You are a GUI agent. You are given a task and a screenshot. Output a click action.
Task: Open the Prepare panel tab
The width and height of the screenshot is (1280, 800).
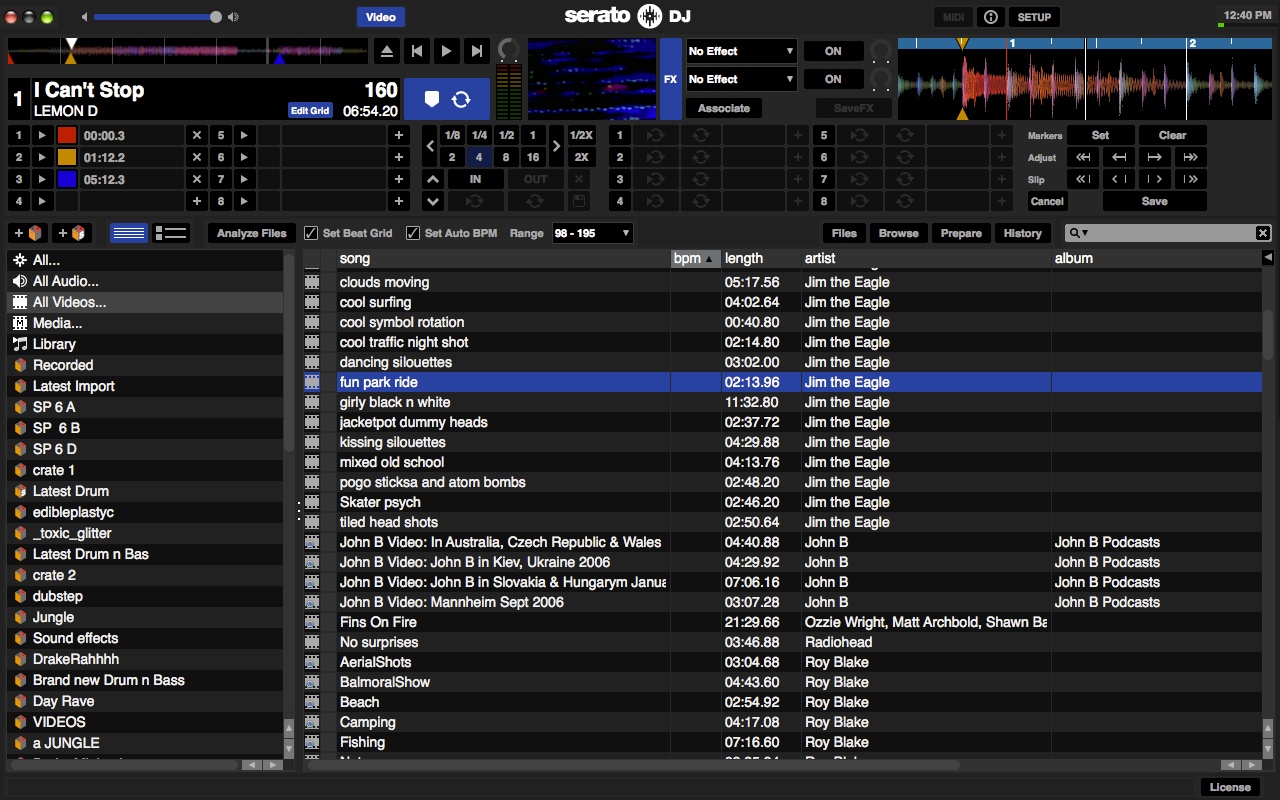click(x=961, y=233)
